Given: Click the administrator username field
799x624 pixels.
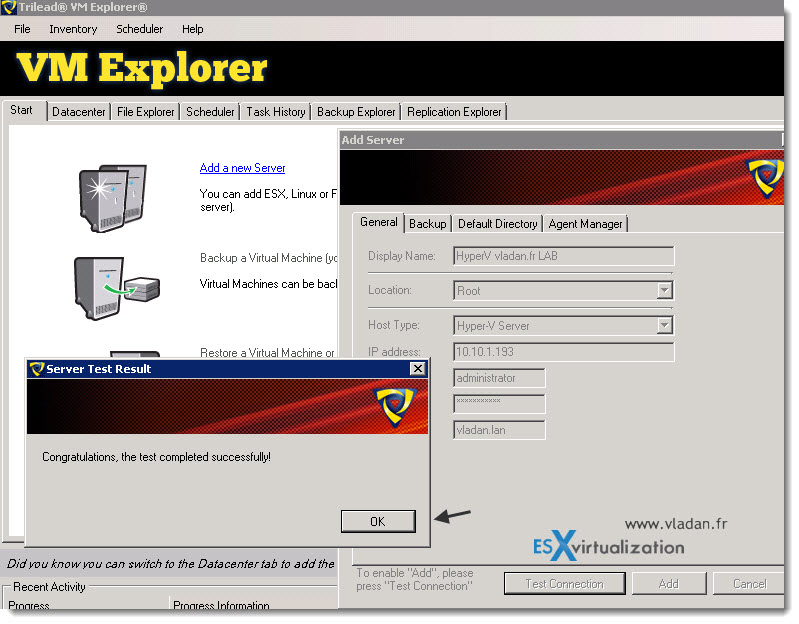Looking at the screenshot, I should tap(499, 378).
